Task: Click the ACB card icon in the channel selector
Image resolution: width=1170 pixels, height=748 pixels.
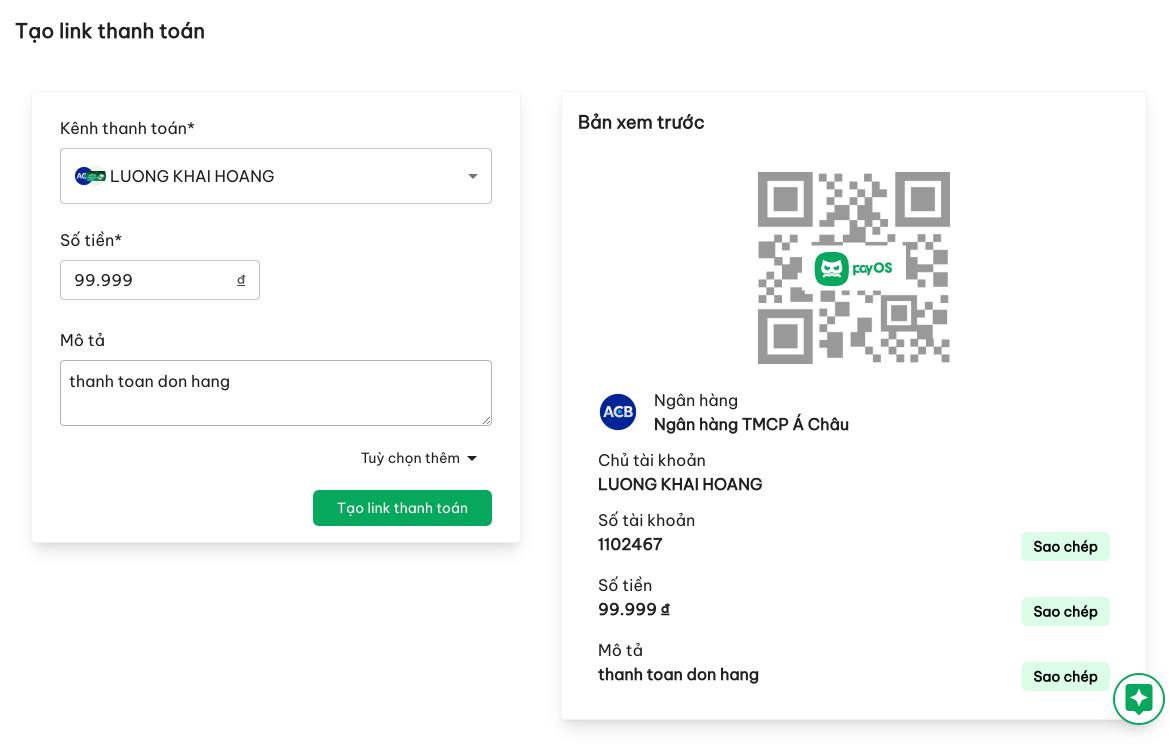Action: point(90,176)
